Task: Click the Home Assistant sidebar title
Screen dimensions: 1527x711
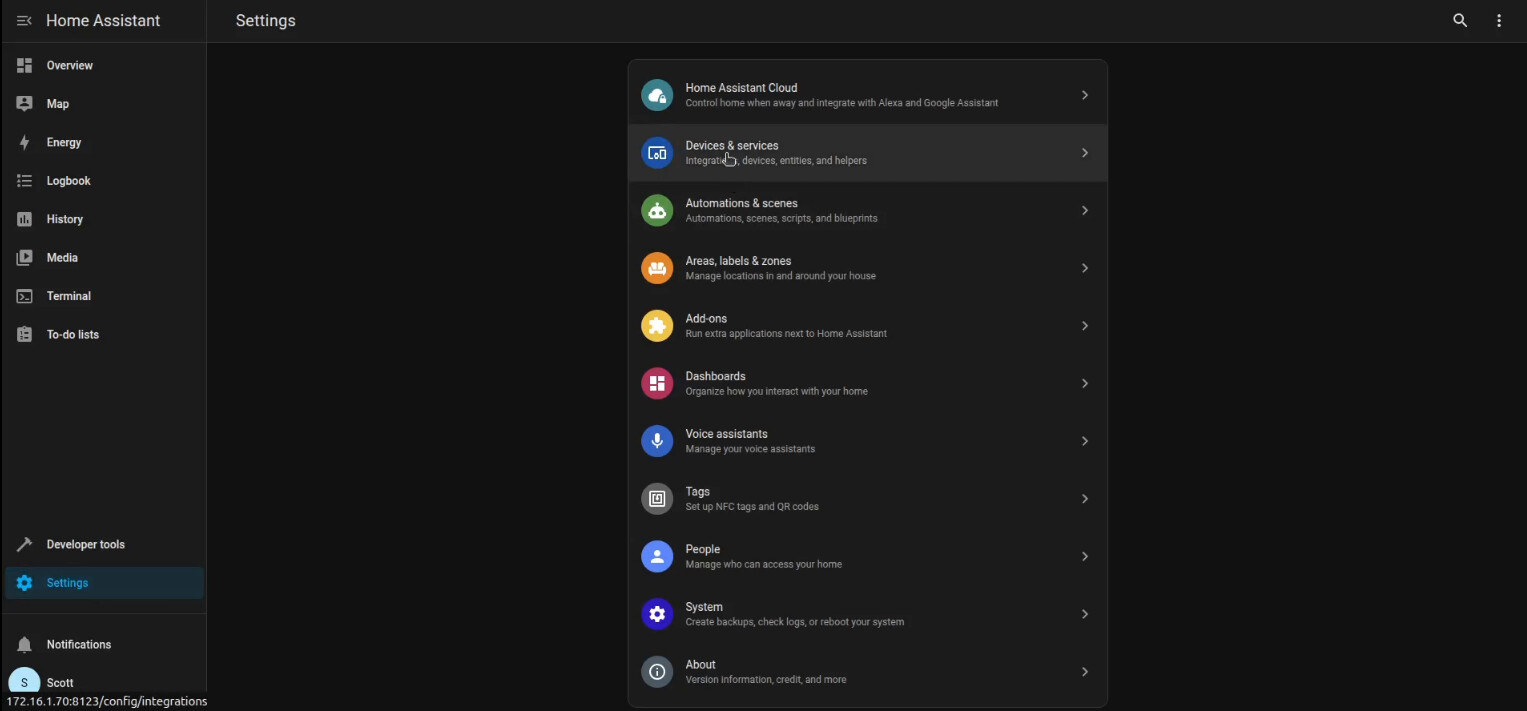Action: click(103, 21)
